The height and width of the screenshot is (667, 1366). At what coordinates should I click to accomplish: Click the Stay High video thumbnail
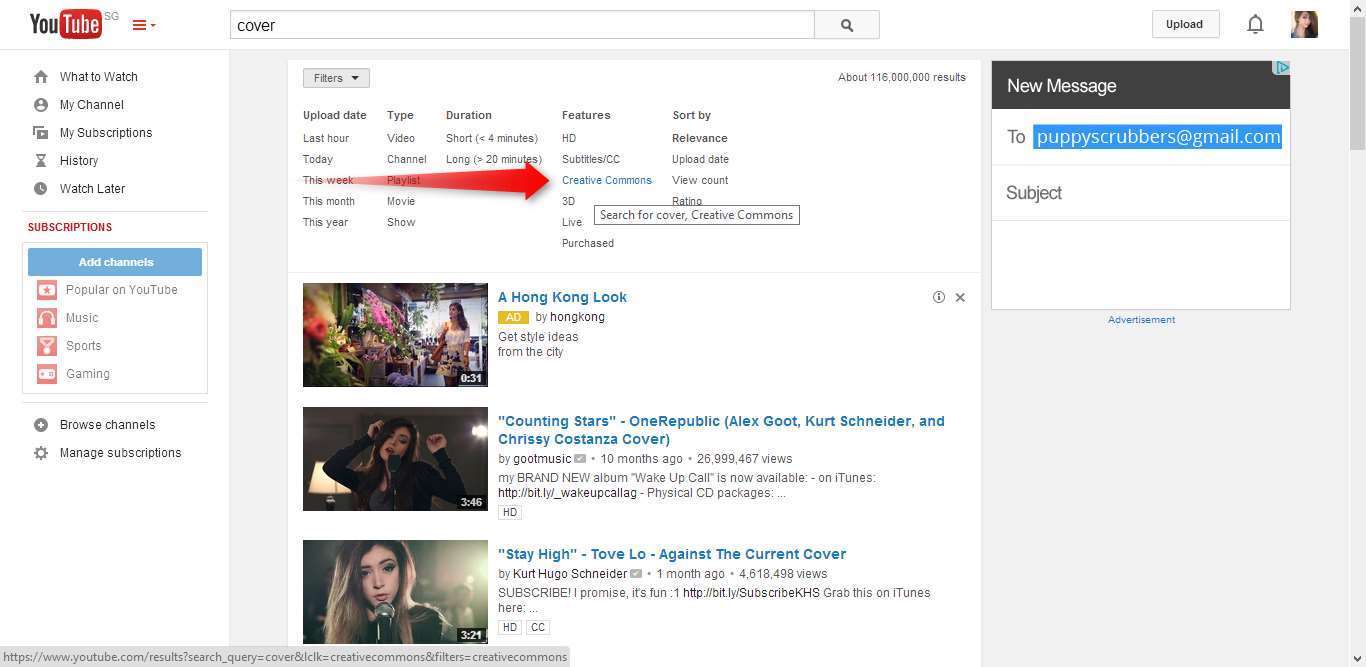point(395,592)
